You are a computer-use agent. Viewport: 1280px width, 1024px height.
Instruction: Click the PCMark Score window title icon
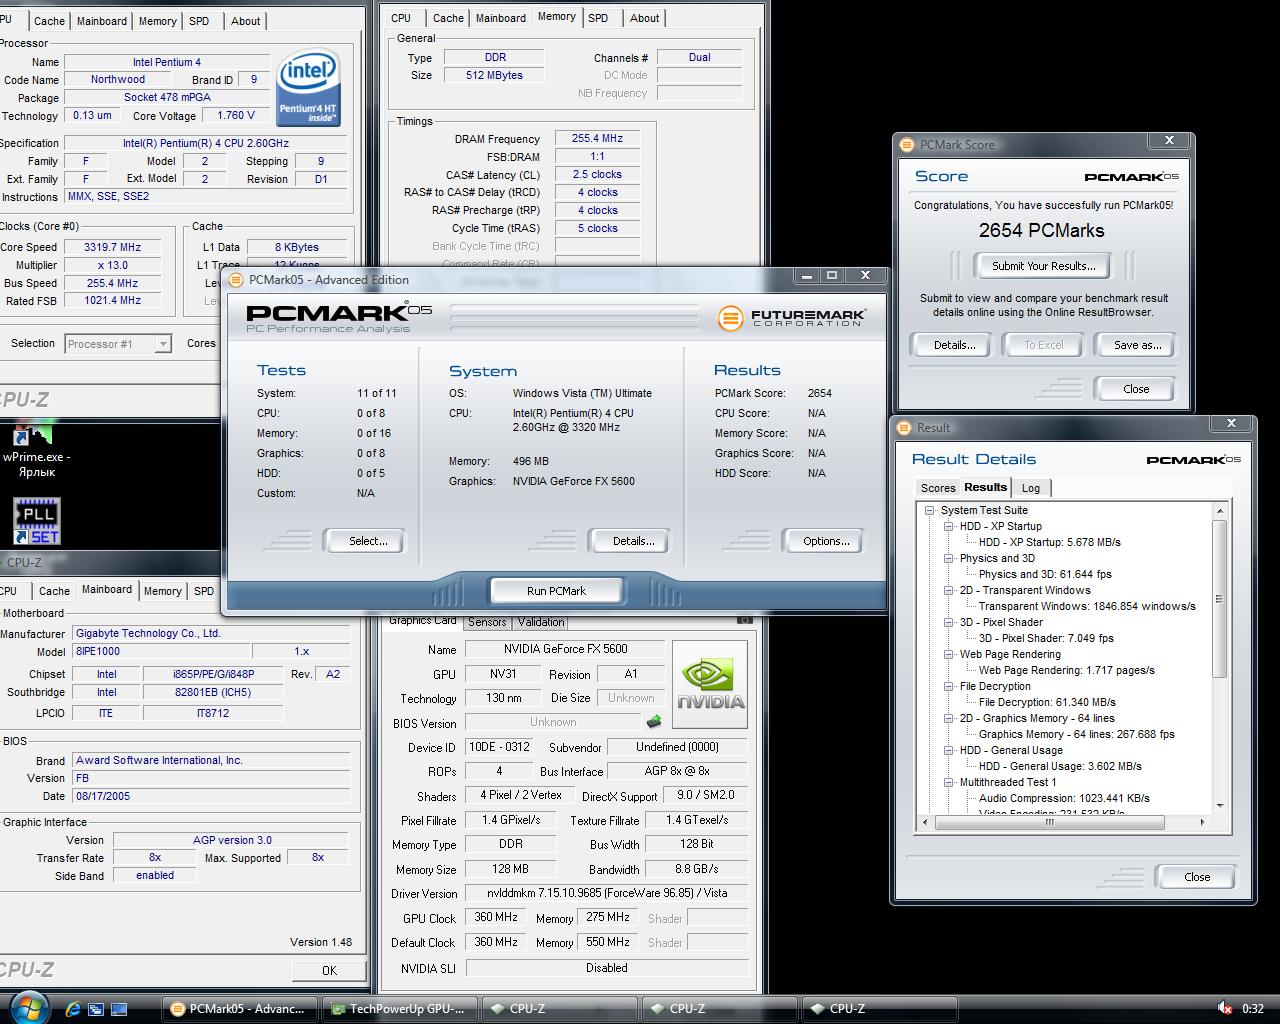[x=906, y=144]
